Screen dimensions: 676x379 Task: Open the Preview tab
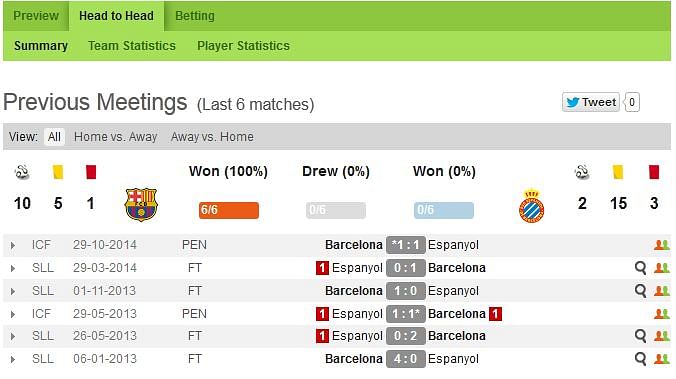point(36,16)
